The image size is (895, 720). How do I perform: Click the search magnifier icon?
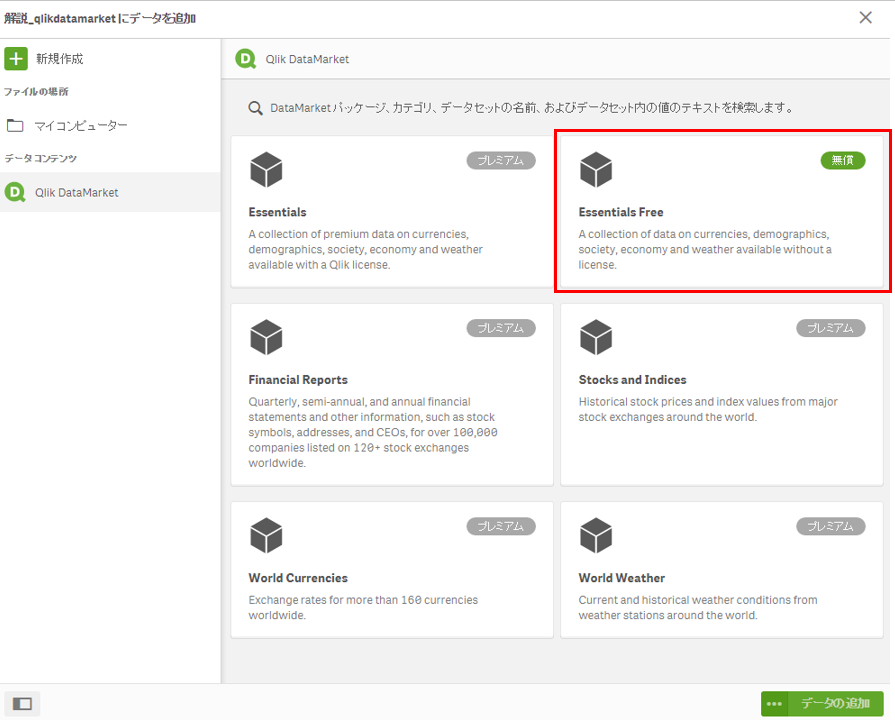[255, 108]
